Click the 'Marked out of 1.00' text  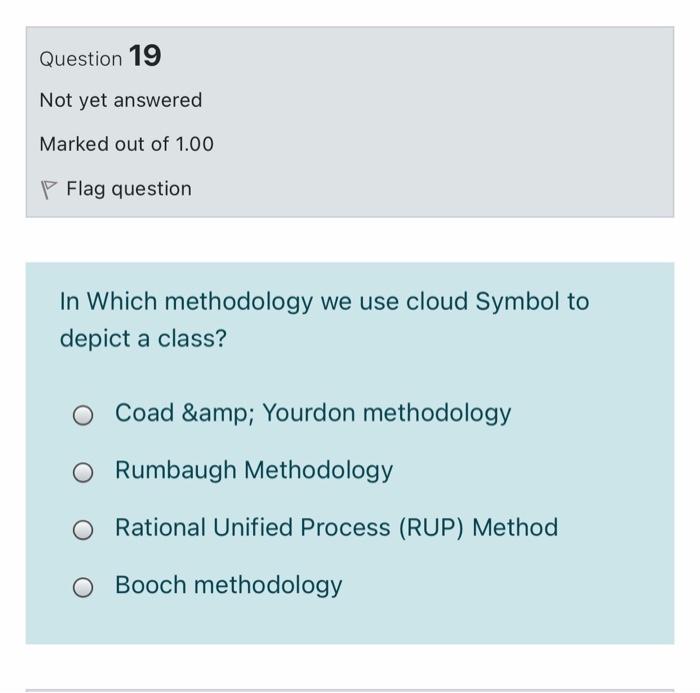tap(126, 144)
